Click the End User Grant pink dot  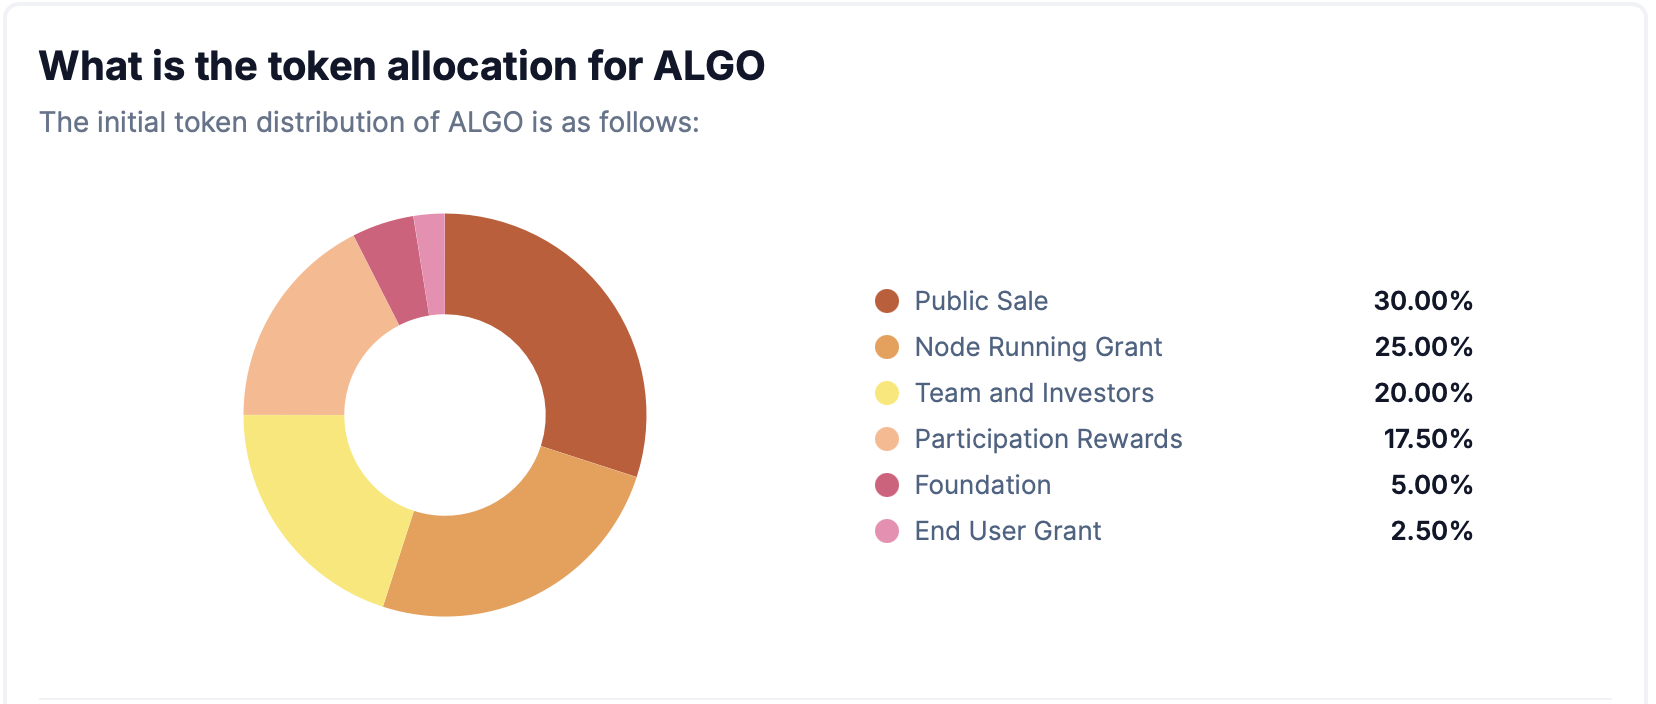(x=887, y=531)
